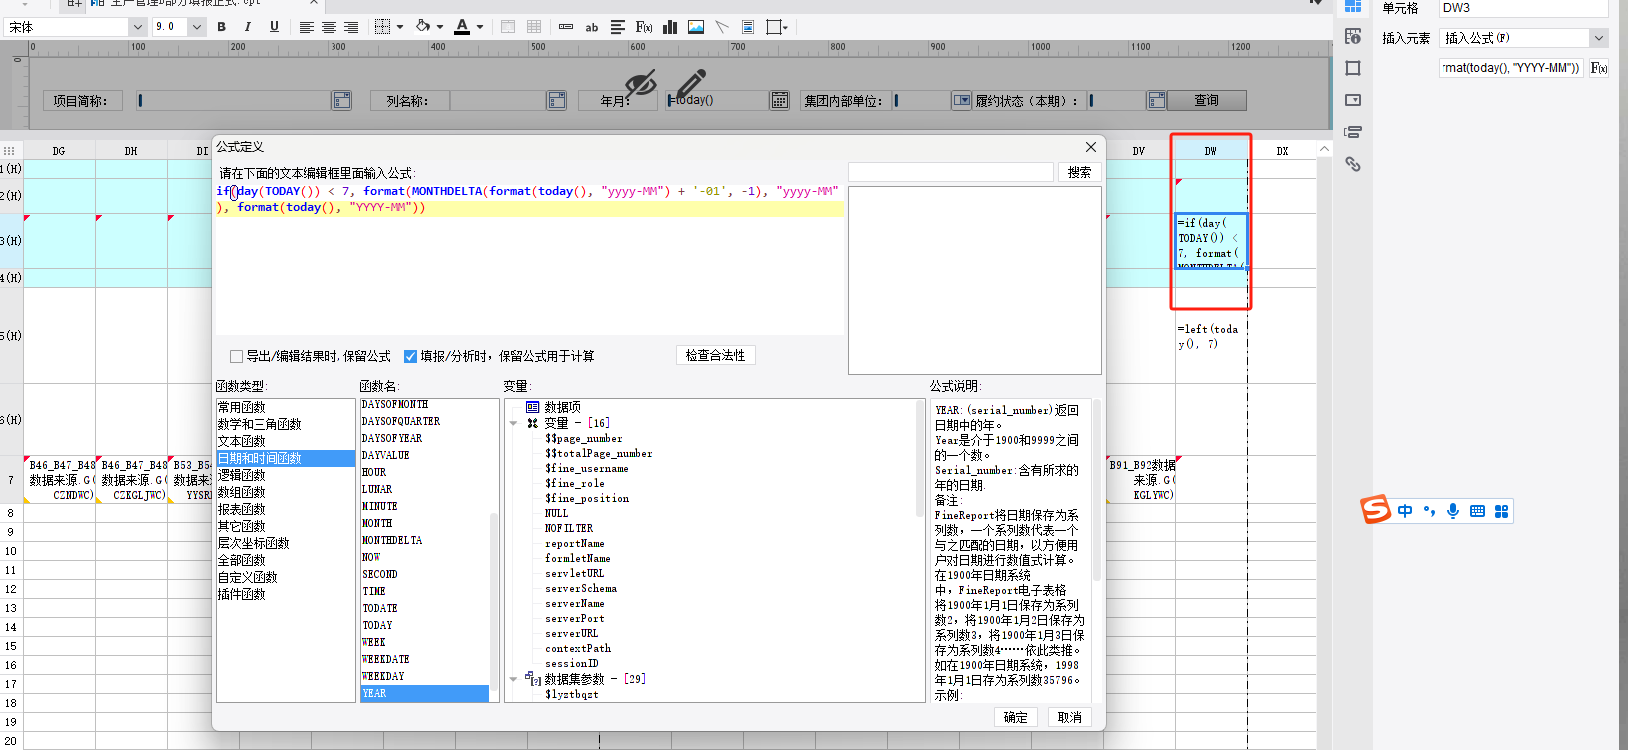This screenshot has height=750, width=1628.
Task: Click Sogou IME microphone voice input icon
Action: (1453, 511)
